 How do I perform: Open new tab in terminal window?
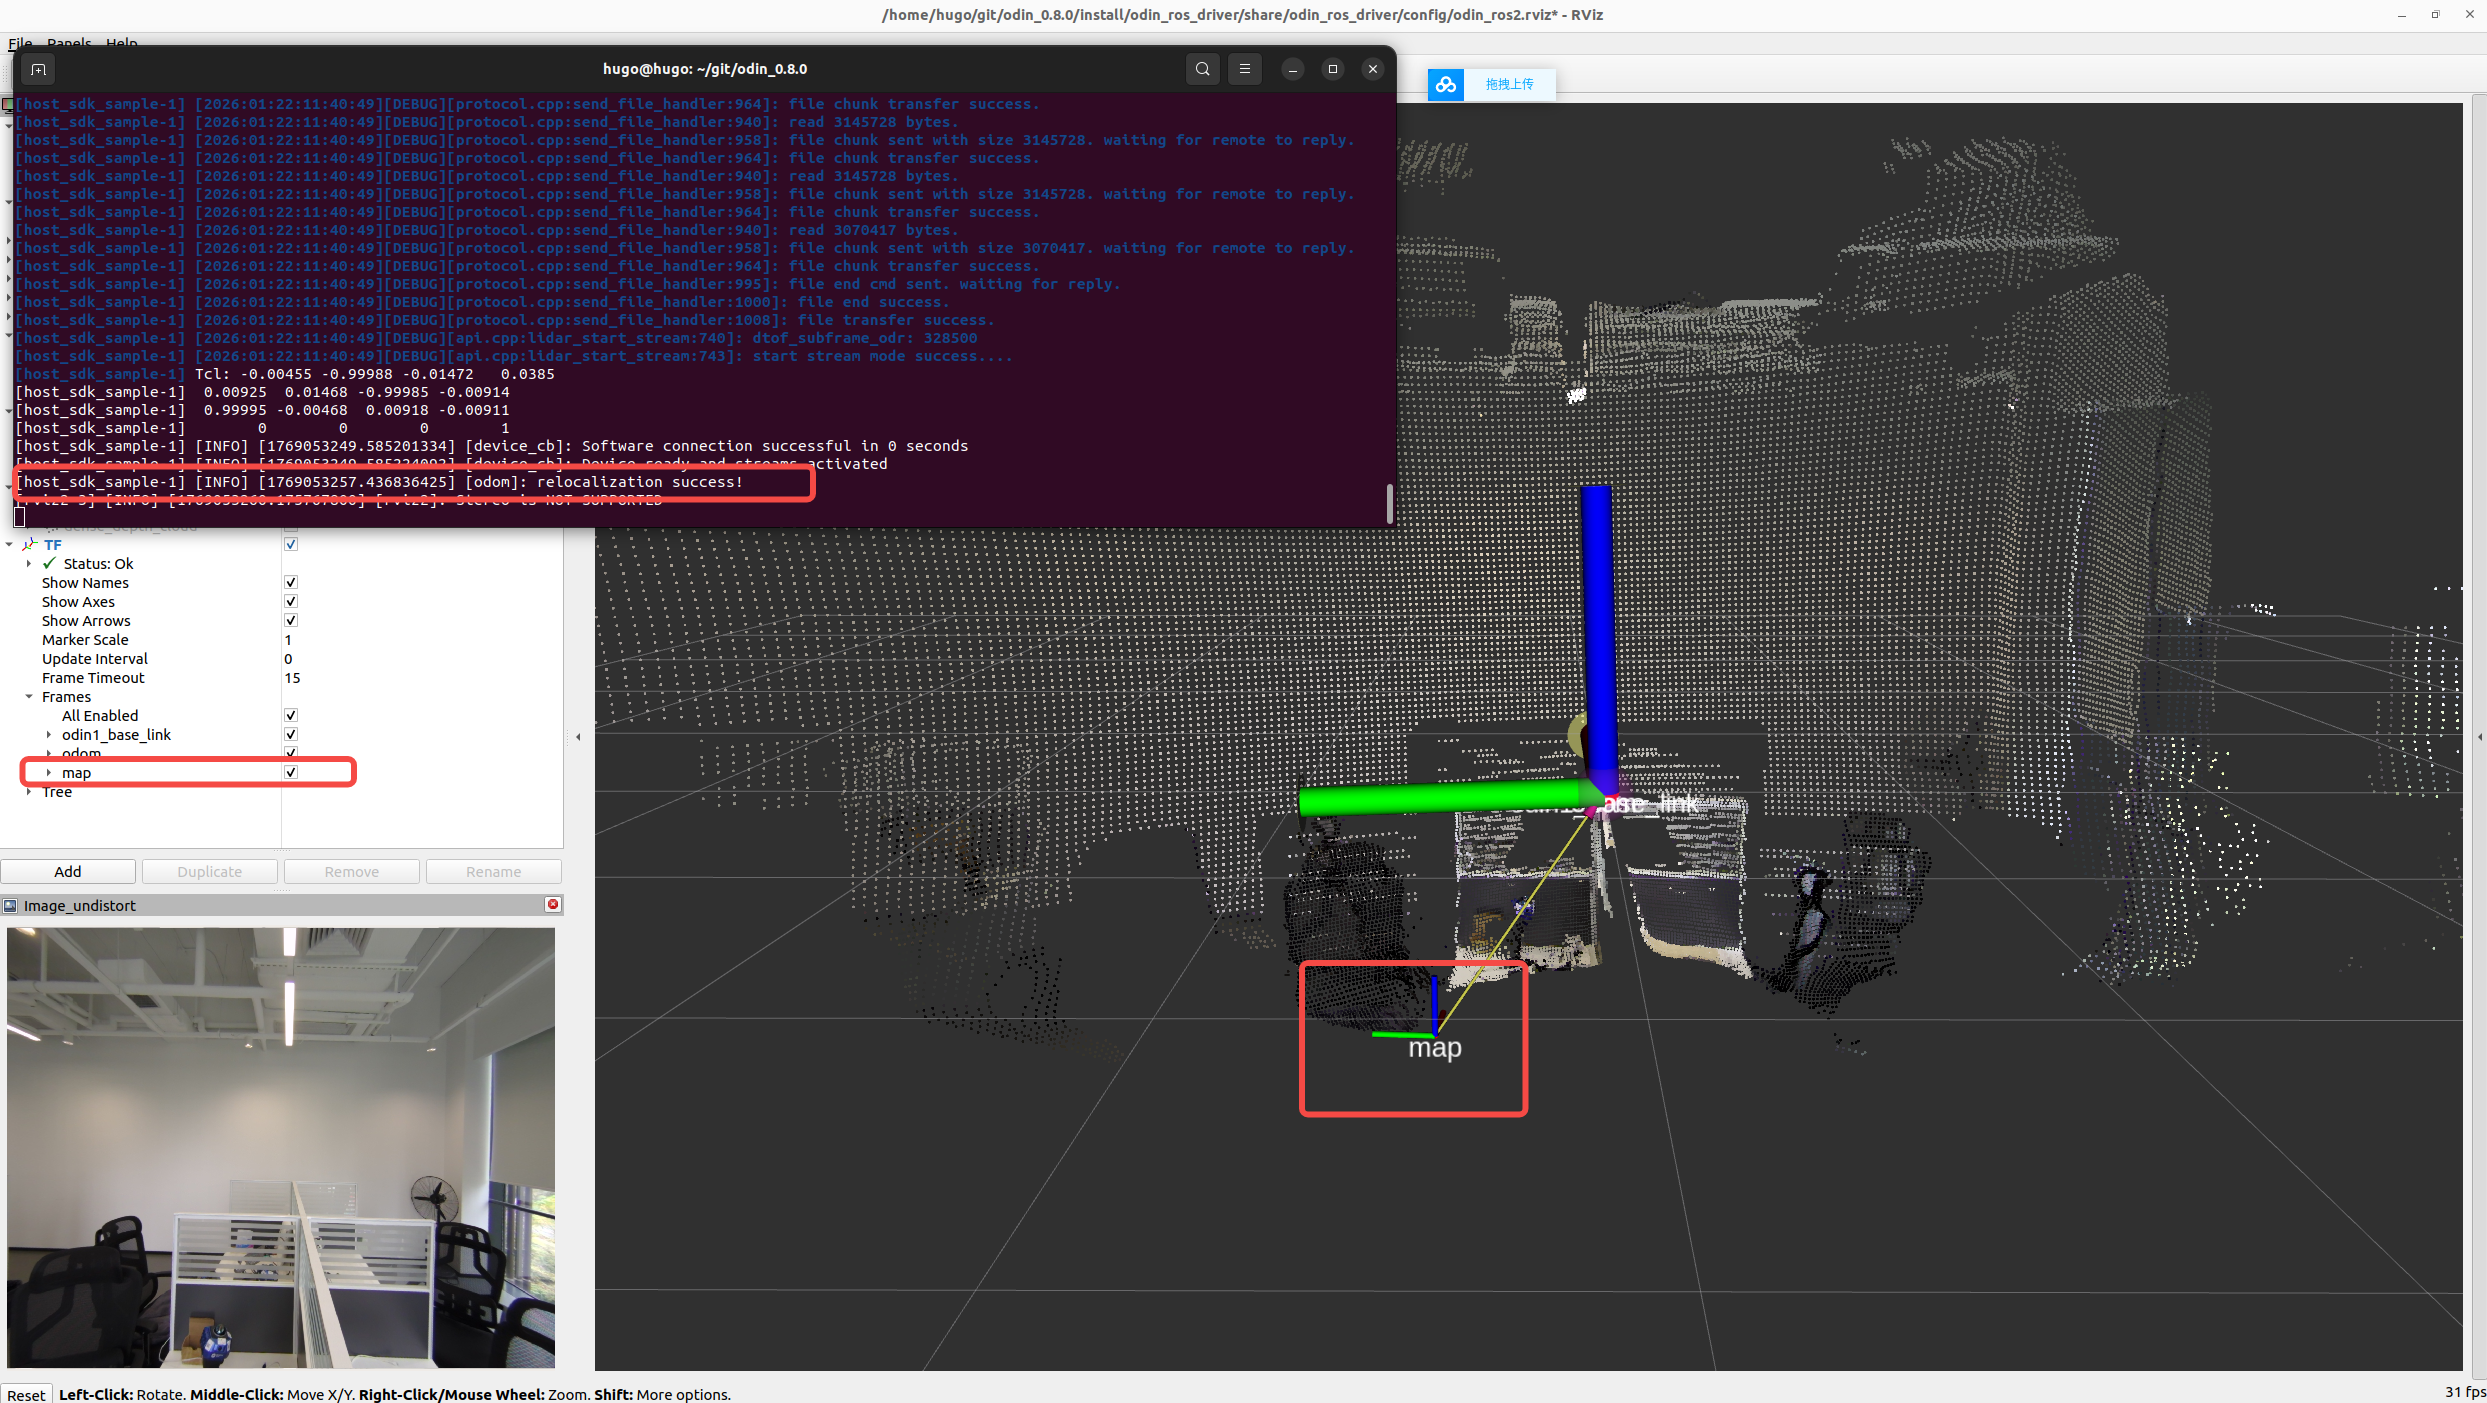click(38, 69)
